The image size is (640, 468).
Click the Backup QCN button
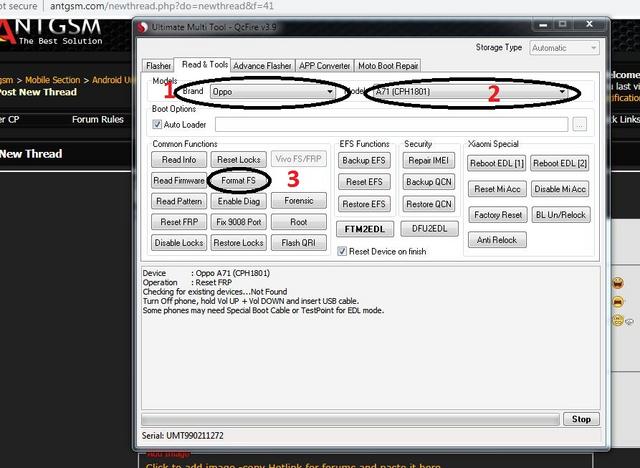(x=429, y=182)
